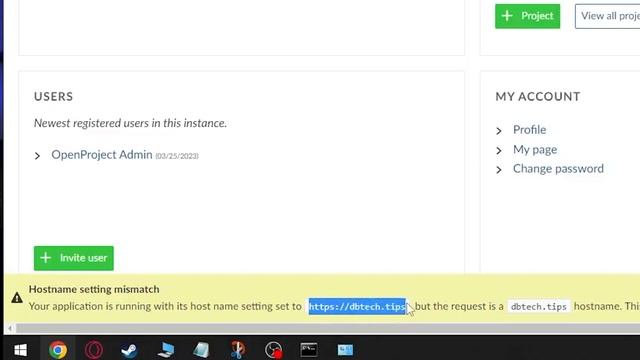This screenshot has width=640, height=360.
Task: Open the Windows Start menu
Action: pyautogui.click(x=20, y=350)
